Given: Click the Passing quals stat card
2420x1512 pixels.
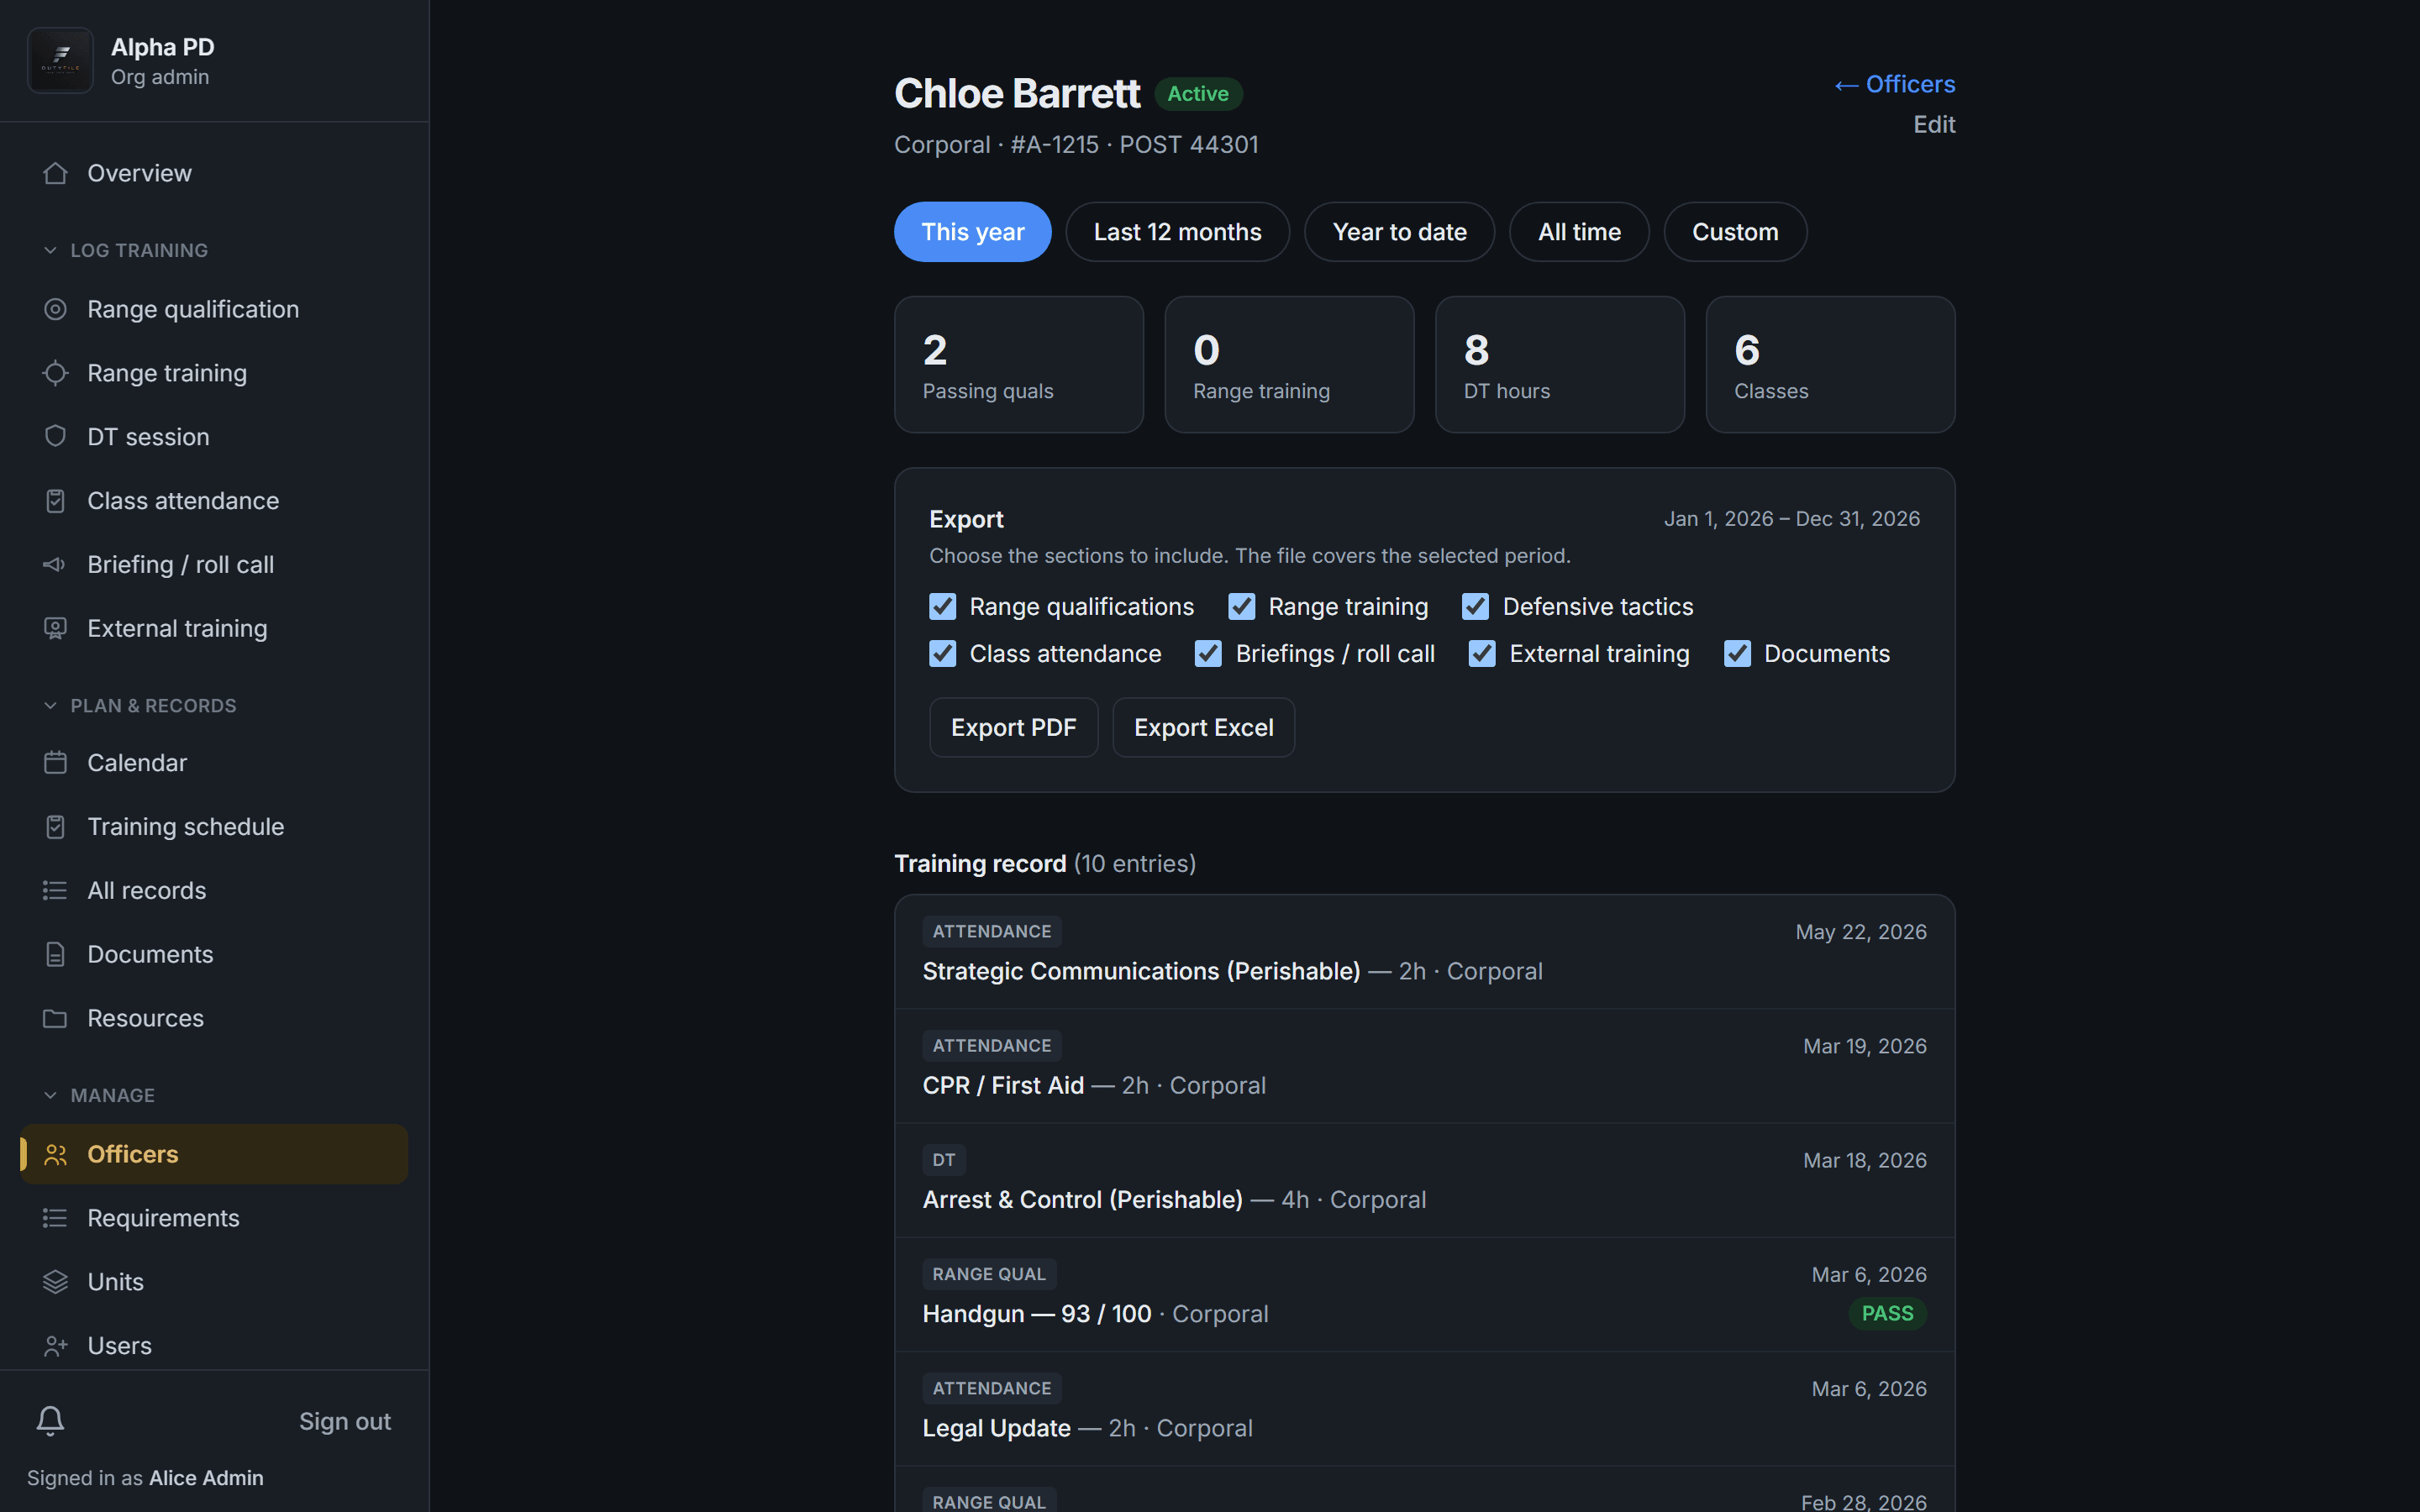Looking at the screenshot, I should (1018, 365).
